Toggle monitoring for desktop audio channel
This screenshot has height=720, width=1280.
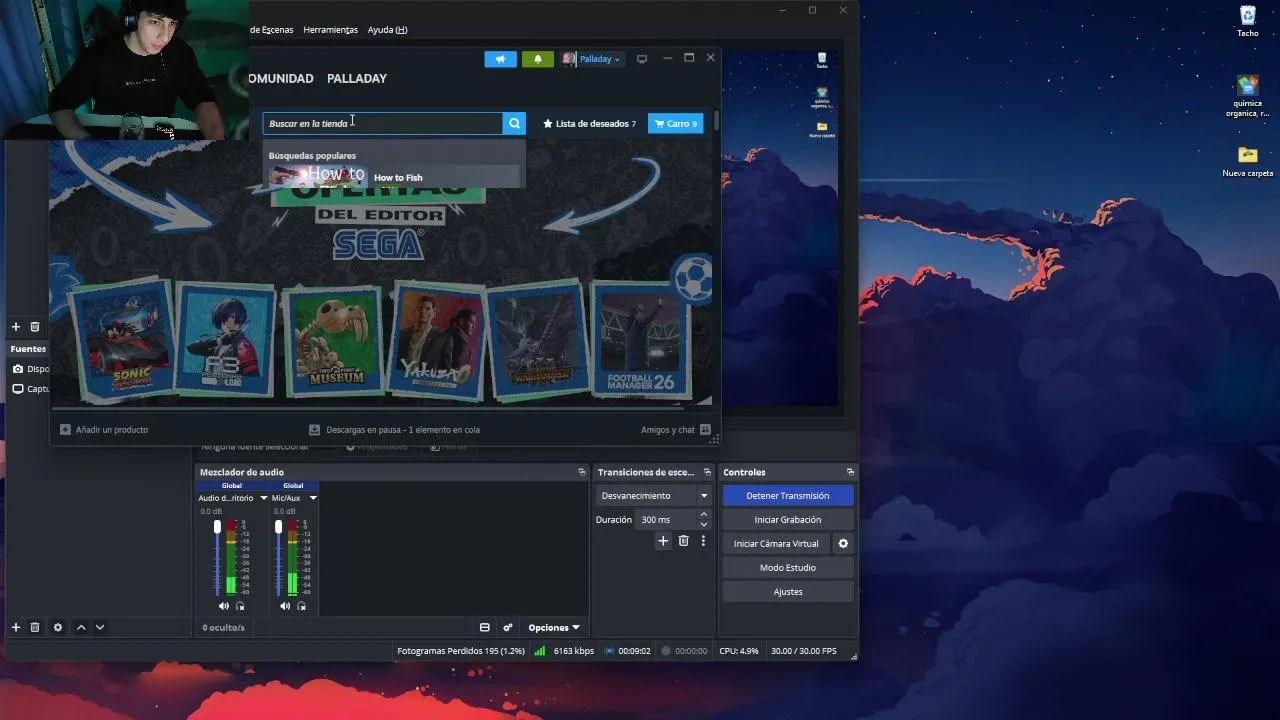coord(240,606)
